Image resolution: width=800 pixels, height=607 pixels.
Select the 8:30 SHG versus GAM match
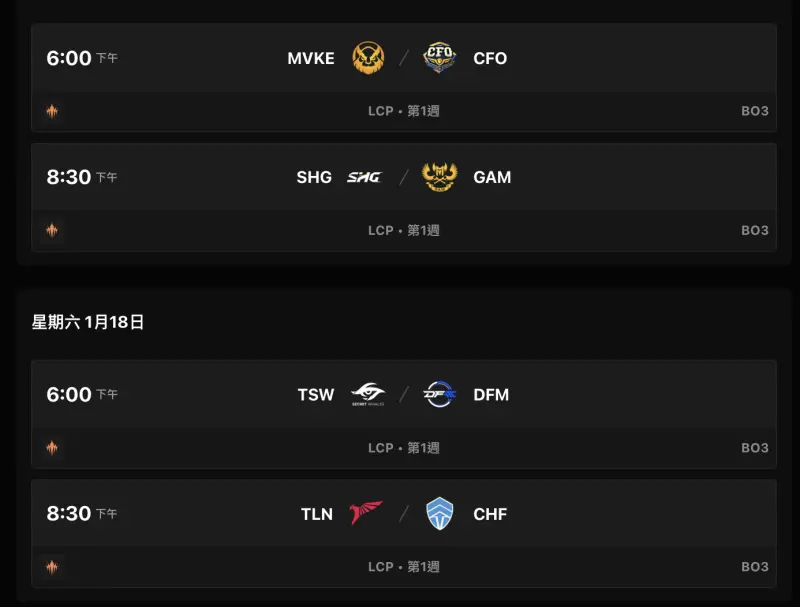404,197
